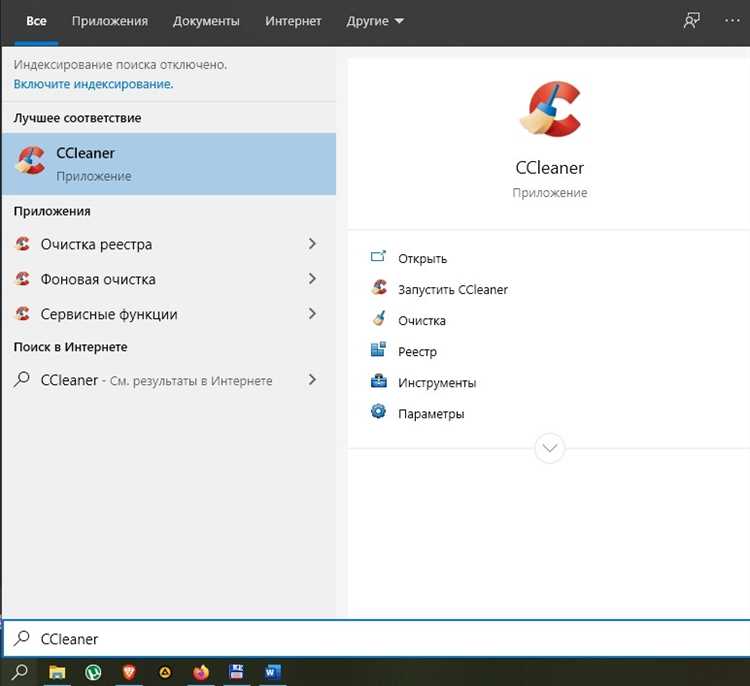The width and height of the screenshot is (750, 686).
Task: Launch Brave browser from the taskbar
Action: click(129, 673)
